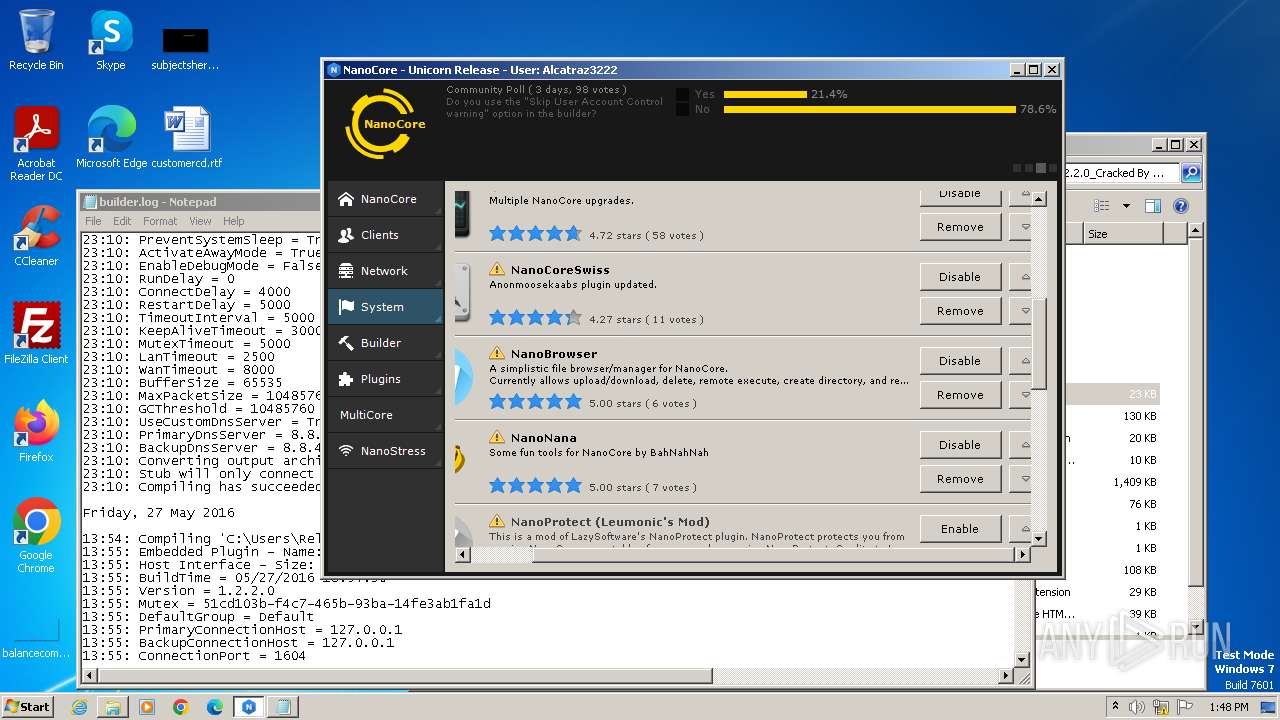
Task: Click the NanoNana warning icon
Action: tap(497, 437)
